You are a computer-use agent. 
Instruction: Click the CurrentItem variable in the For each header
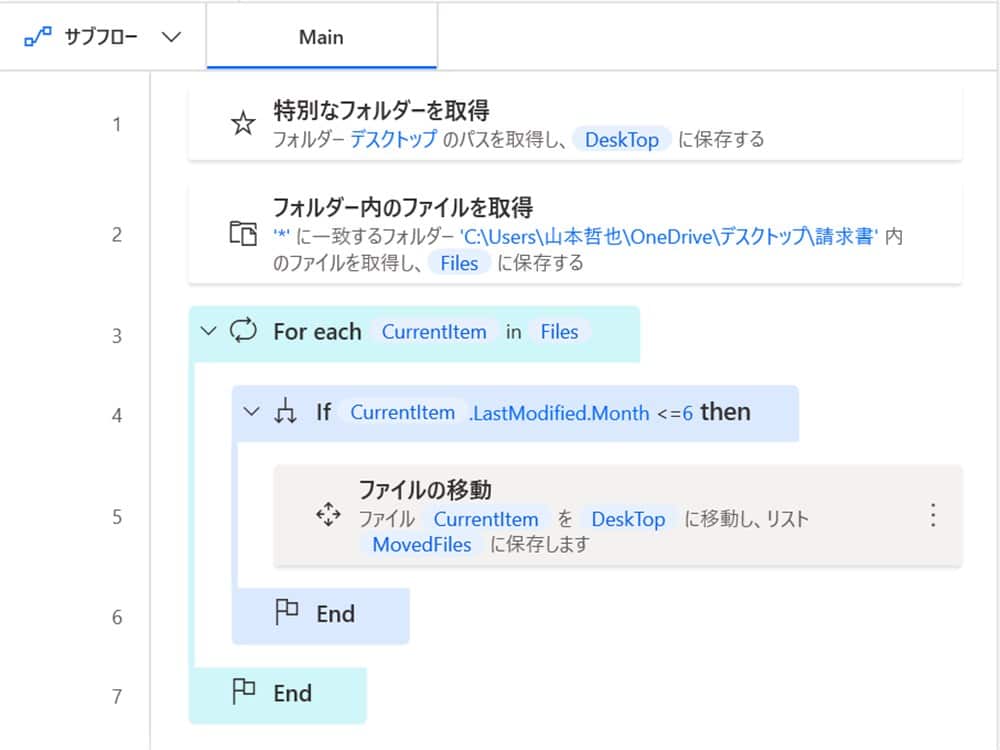point(433,332)
